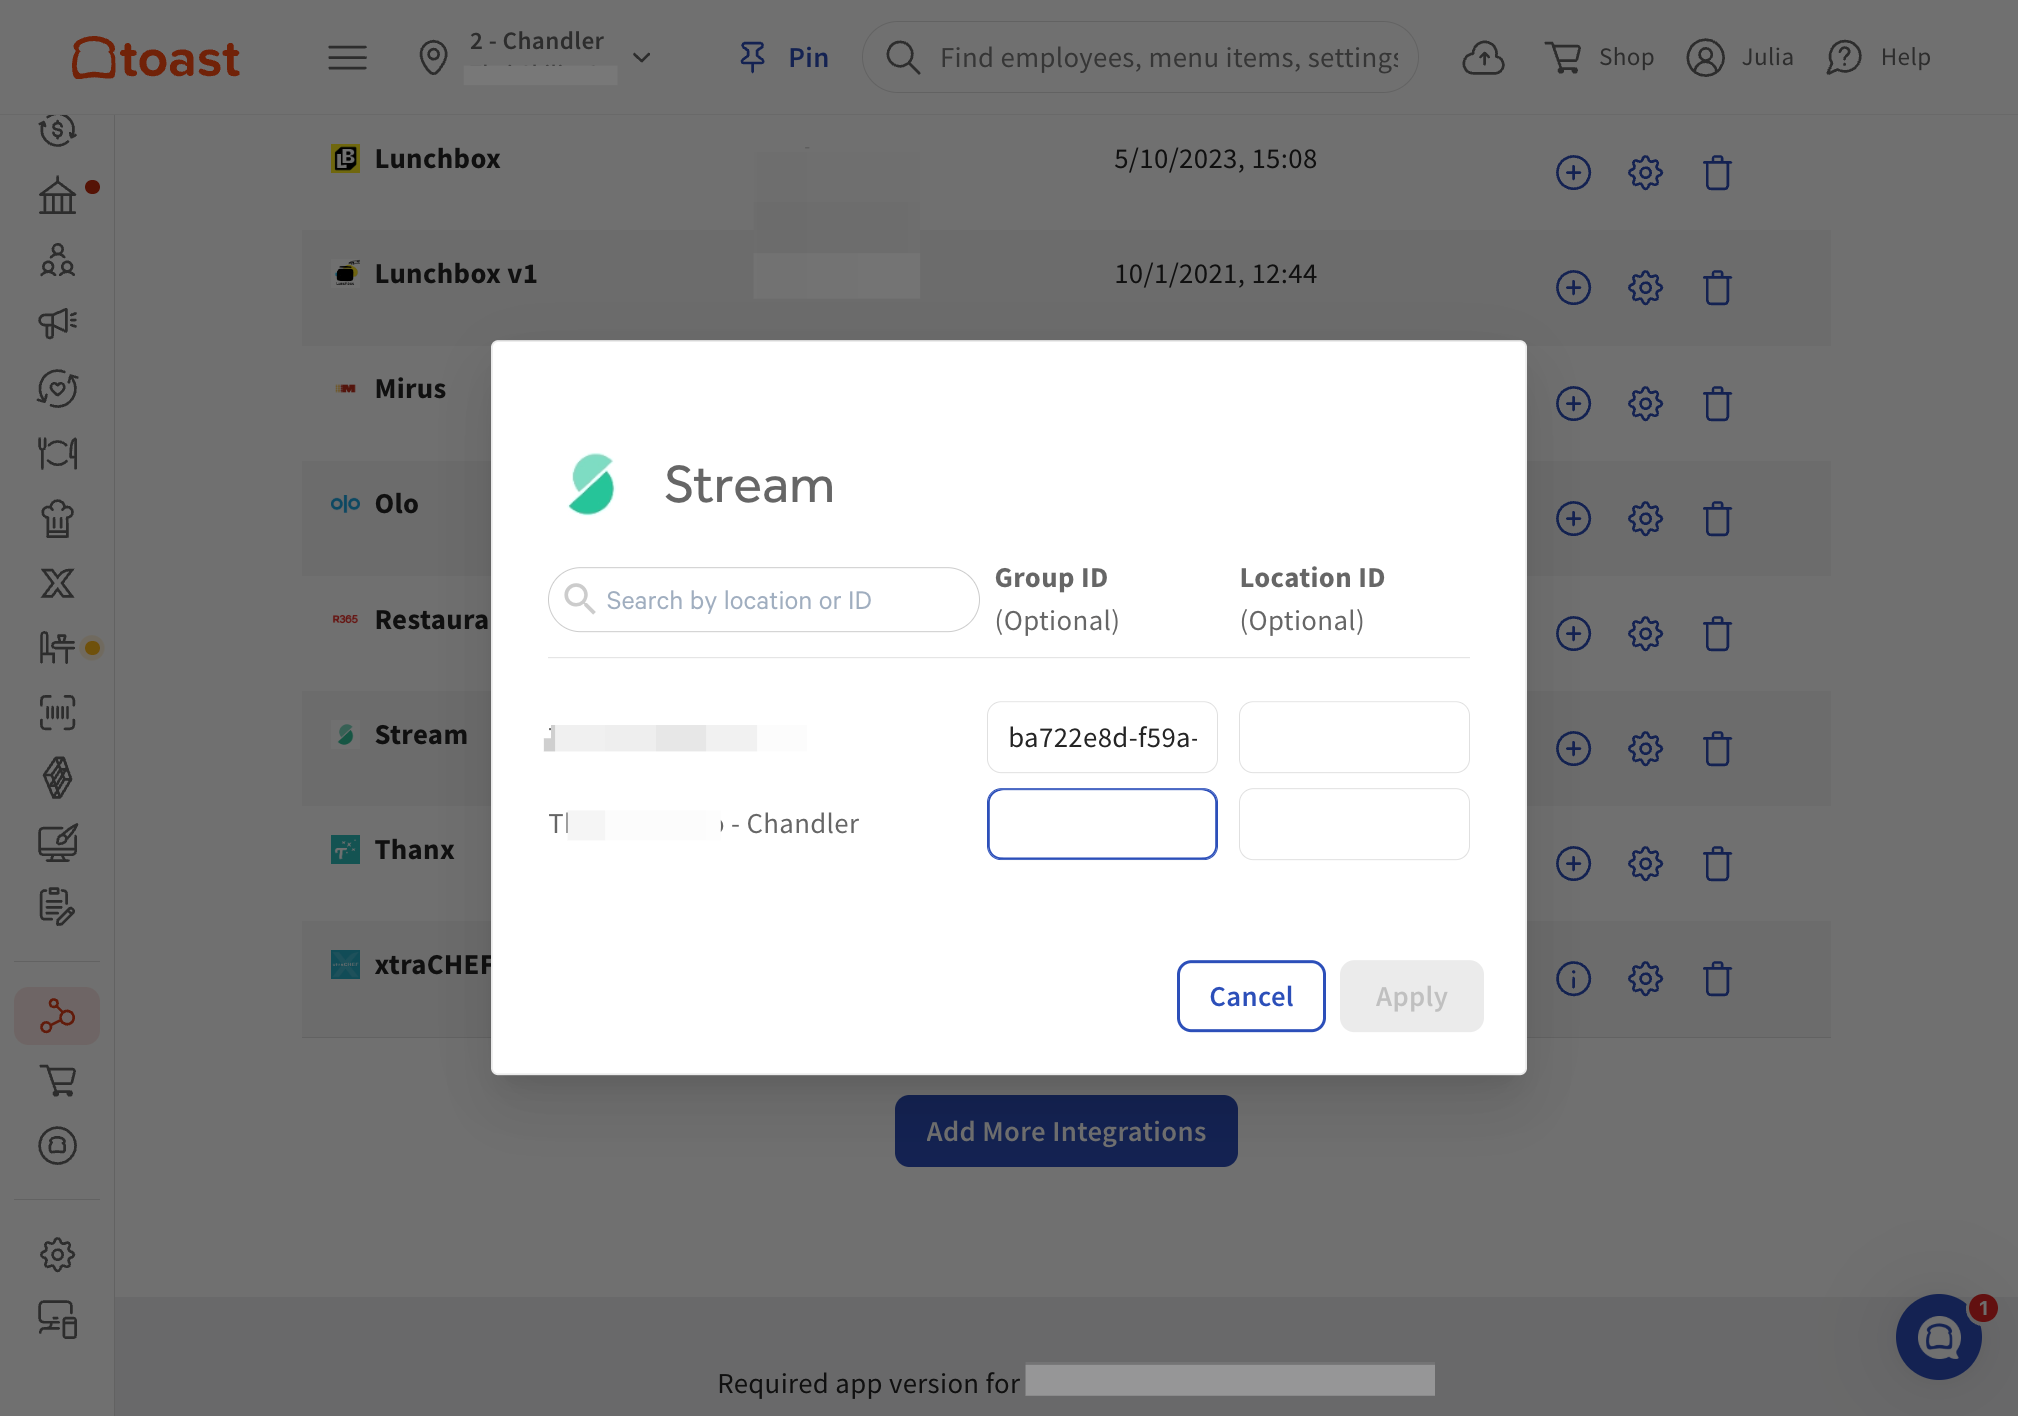
Task: Open the marketing megaphone sidebar icon
Action: tap(58, 323)
